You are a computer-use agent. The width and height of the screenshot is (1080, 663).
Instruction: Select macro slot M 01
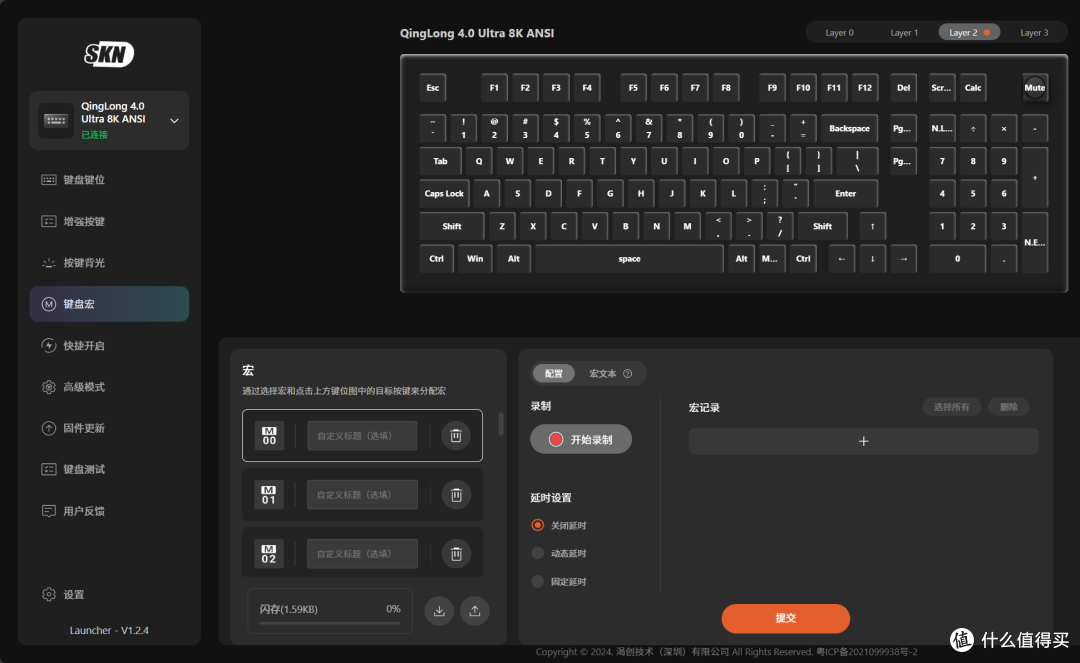[269, 494]
